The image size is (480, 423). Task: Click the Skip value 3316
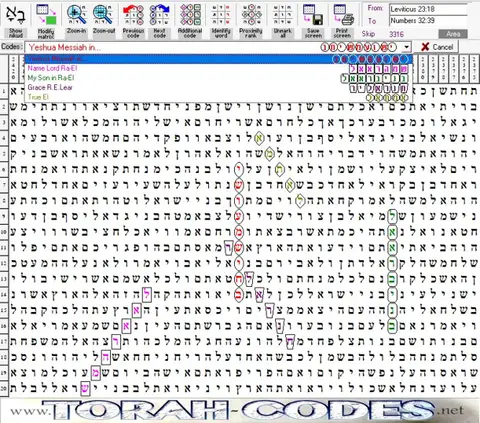[x=396, y=34]
